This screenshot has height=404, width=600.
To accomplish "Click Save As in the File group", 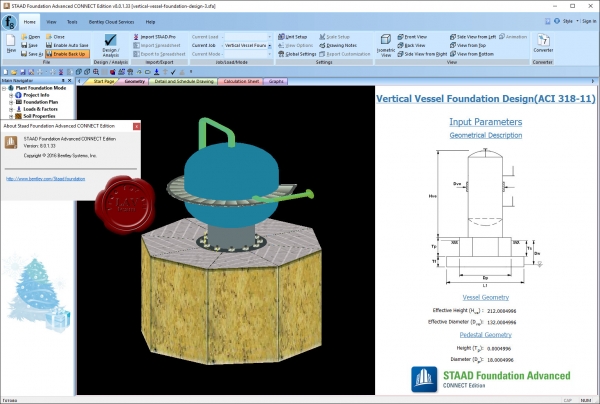I will tap(32, 54).
